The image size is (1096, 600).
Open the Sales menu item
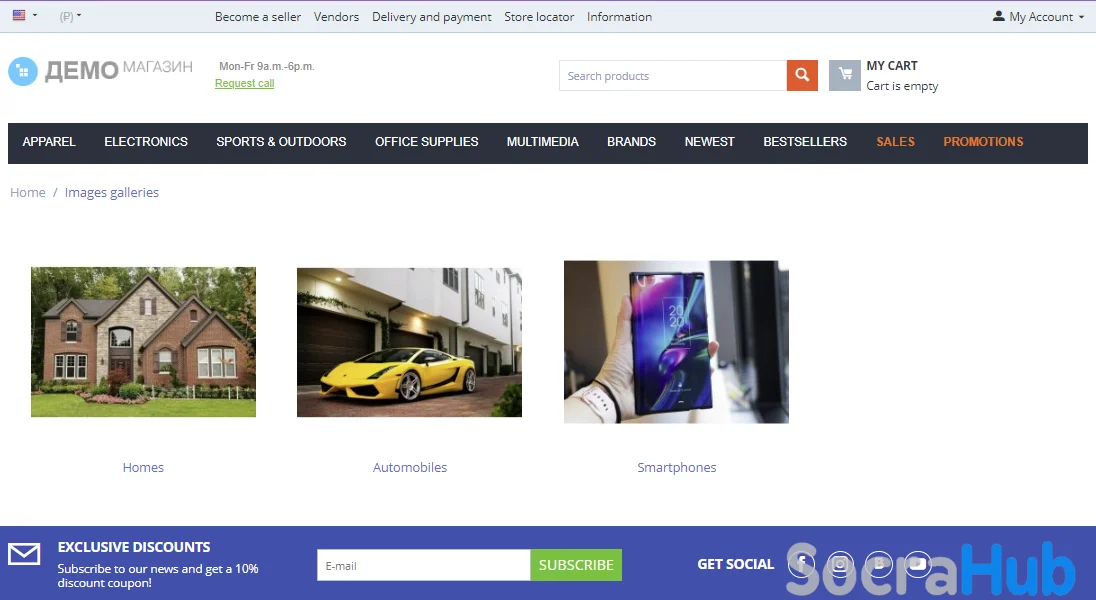tap(895, 142)
